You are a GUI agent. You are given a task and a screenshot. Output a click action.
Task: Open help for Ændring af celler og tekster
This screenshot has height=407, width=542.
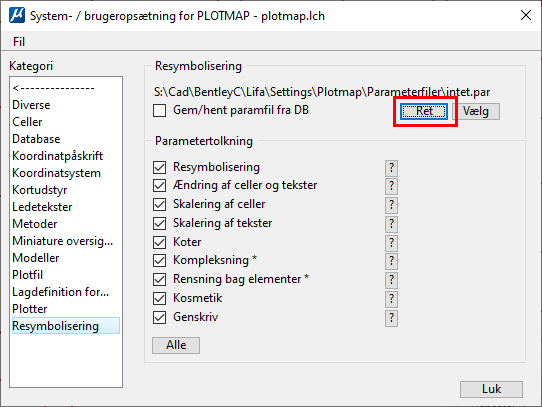tap(391, 186)
